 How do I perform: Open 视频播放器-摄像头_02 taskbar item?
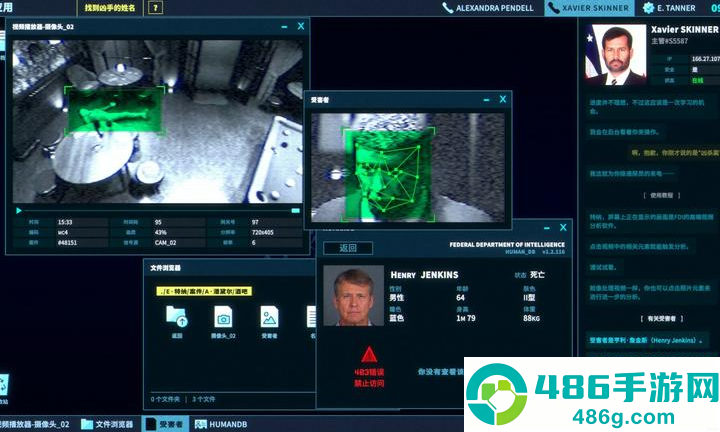(x=34, y=424)
